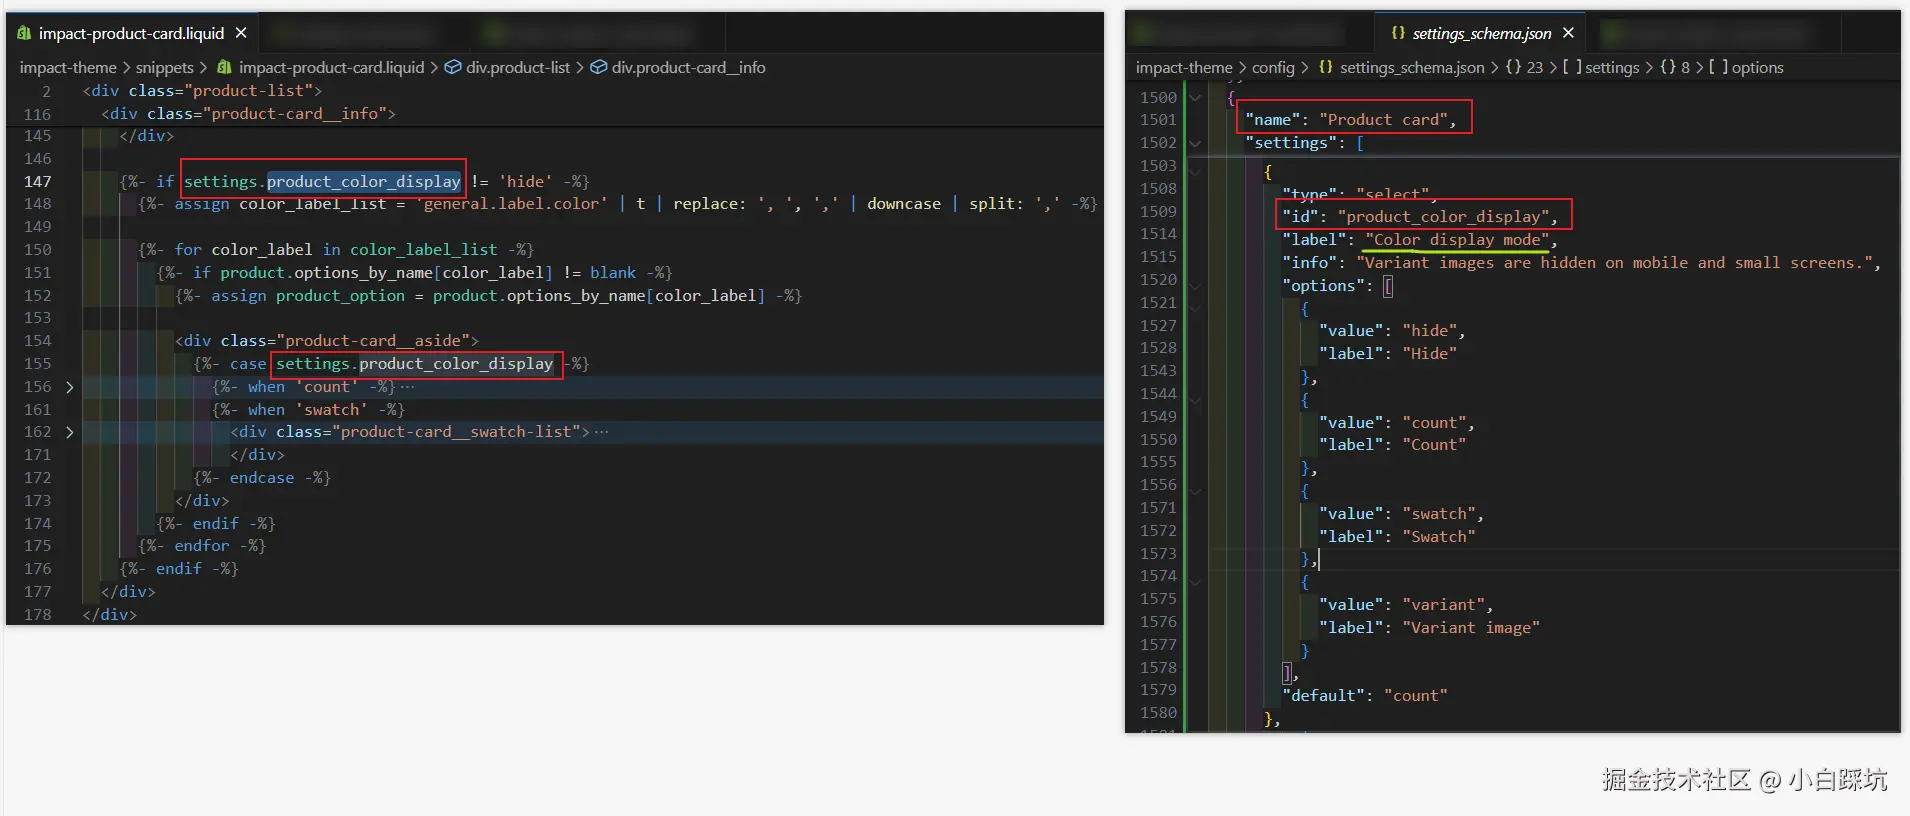Image resolution: width=1910 pixels, height=816 pixels.
Task: Close the impact-product-card.liquid tab
Action: point(241,33)
